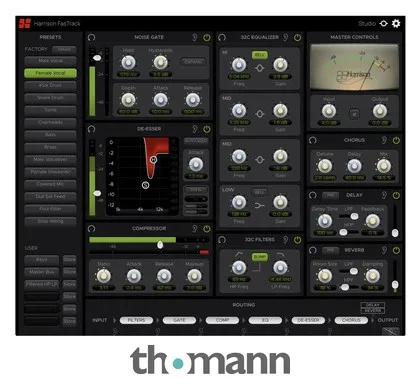Toggle the 32C Filters power button
This screenshot has width=420, height=384.
pos(297,240)
